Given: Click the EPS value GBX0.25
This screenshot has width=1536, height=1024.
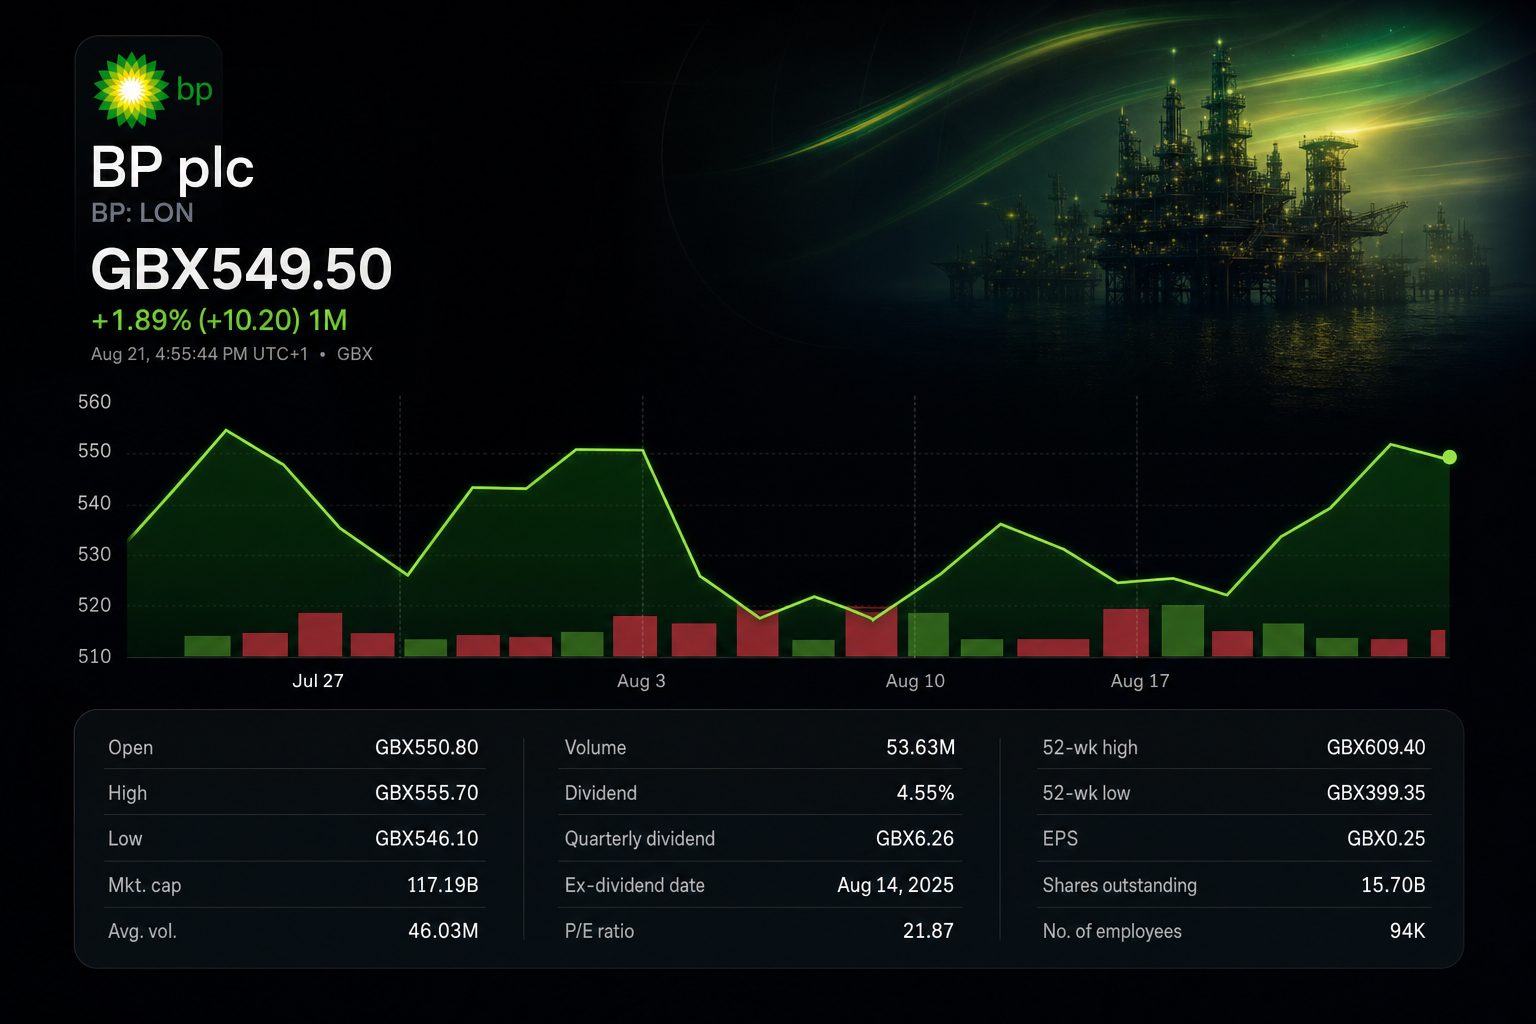Looking at the screenshot, I should pos(1386,839).
